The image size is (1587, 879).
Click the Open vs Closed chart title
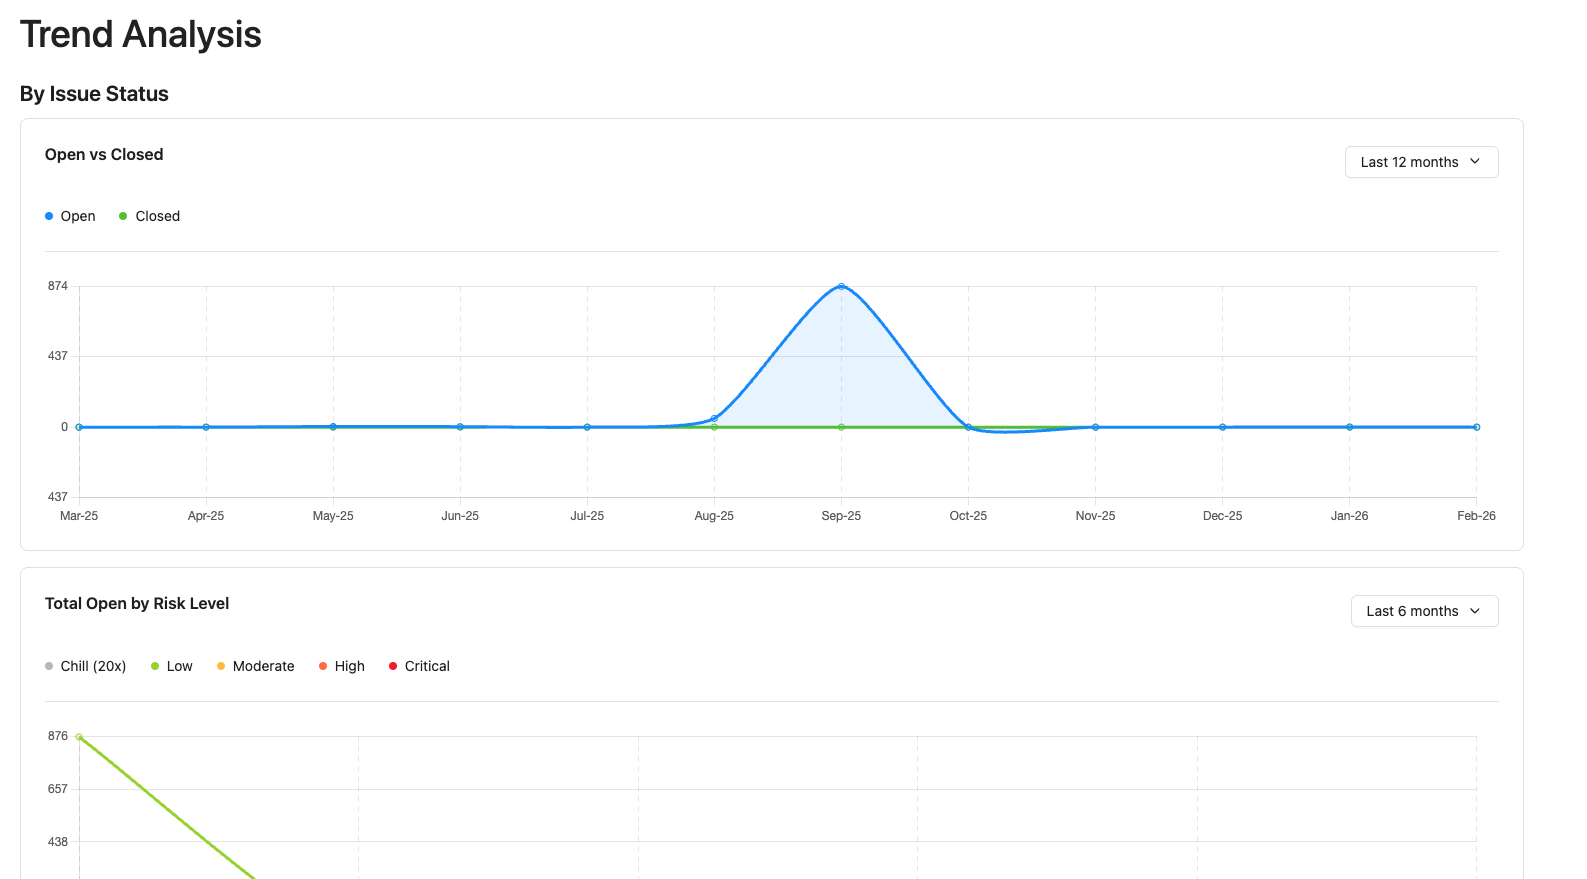coord(104,154)
